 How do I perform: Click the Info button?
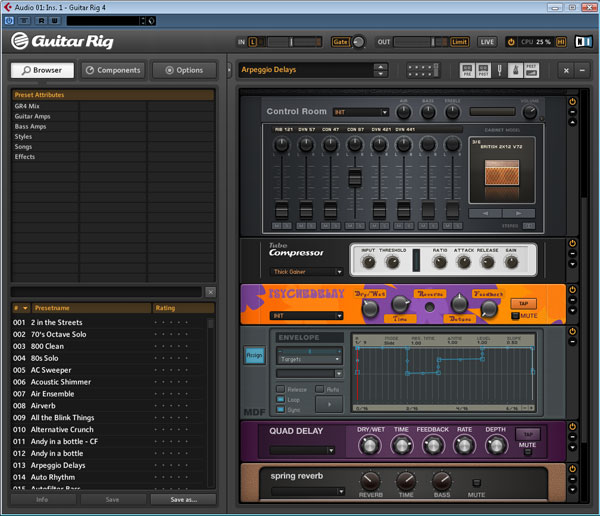42,500
